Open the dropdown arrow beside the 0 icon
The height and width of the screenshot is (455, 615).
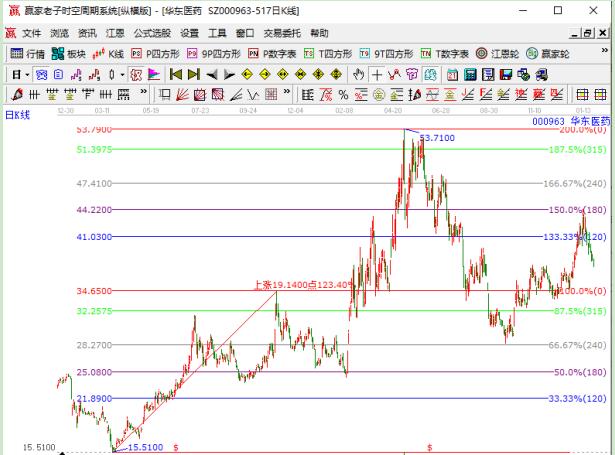point(123,75)
